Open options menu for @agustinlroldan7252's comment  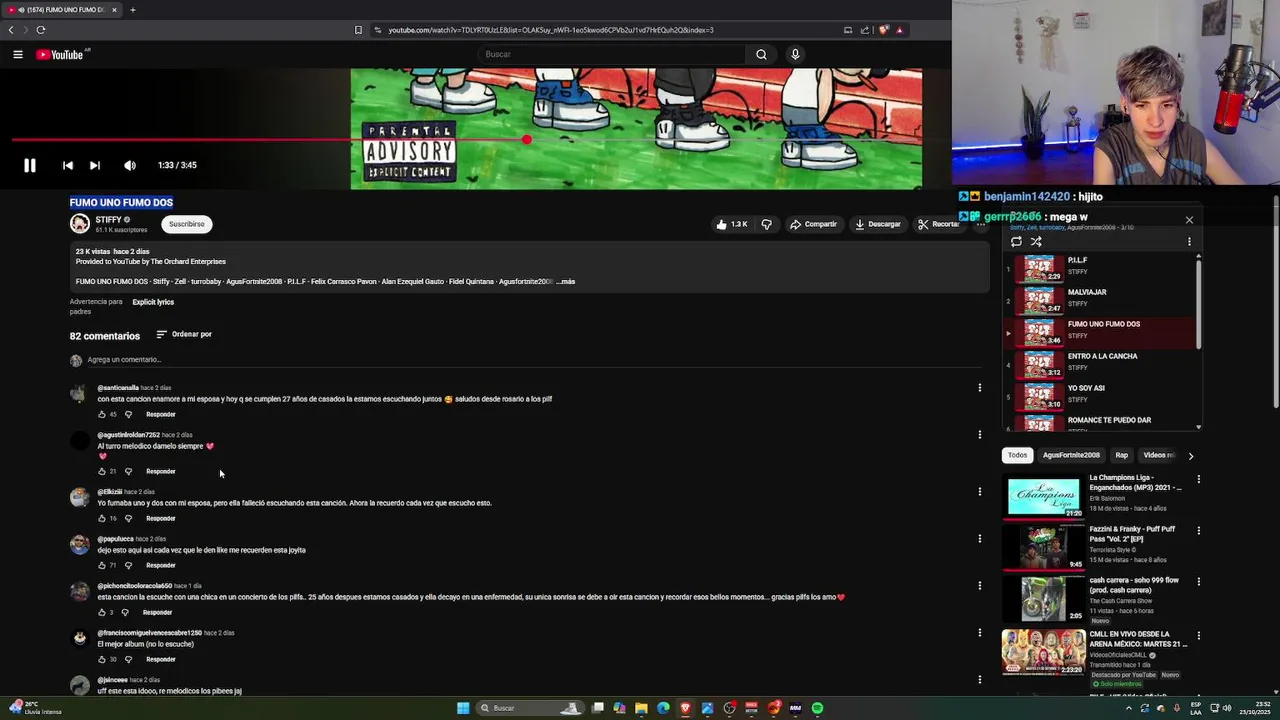[980, 434]
